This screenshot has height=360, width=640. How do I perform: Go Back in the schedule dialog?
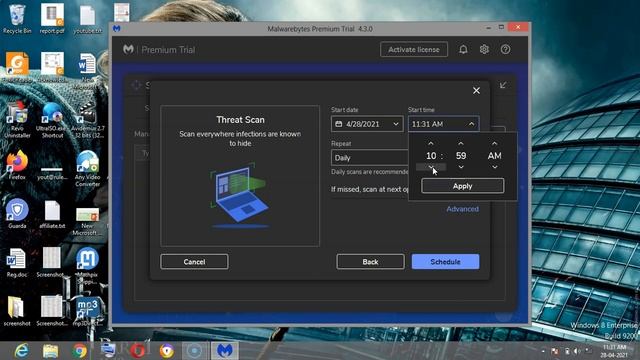(370, 262)
